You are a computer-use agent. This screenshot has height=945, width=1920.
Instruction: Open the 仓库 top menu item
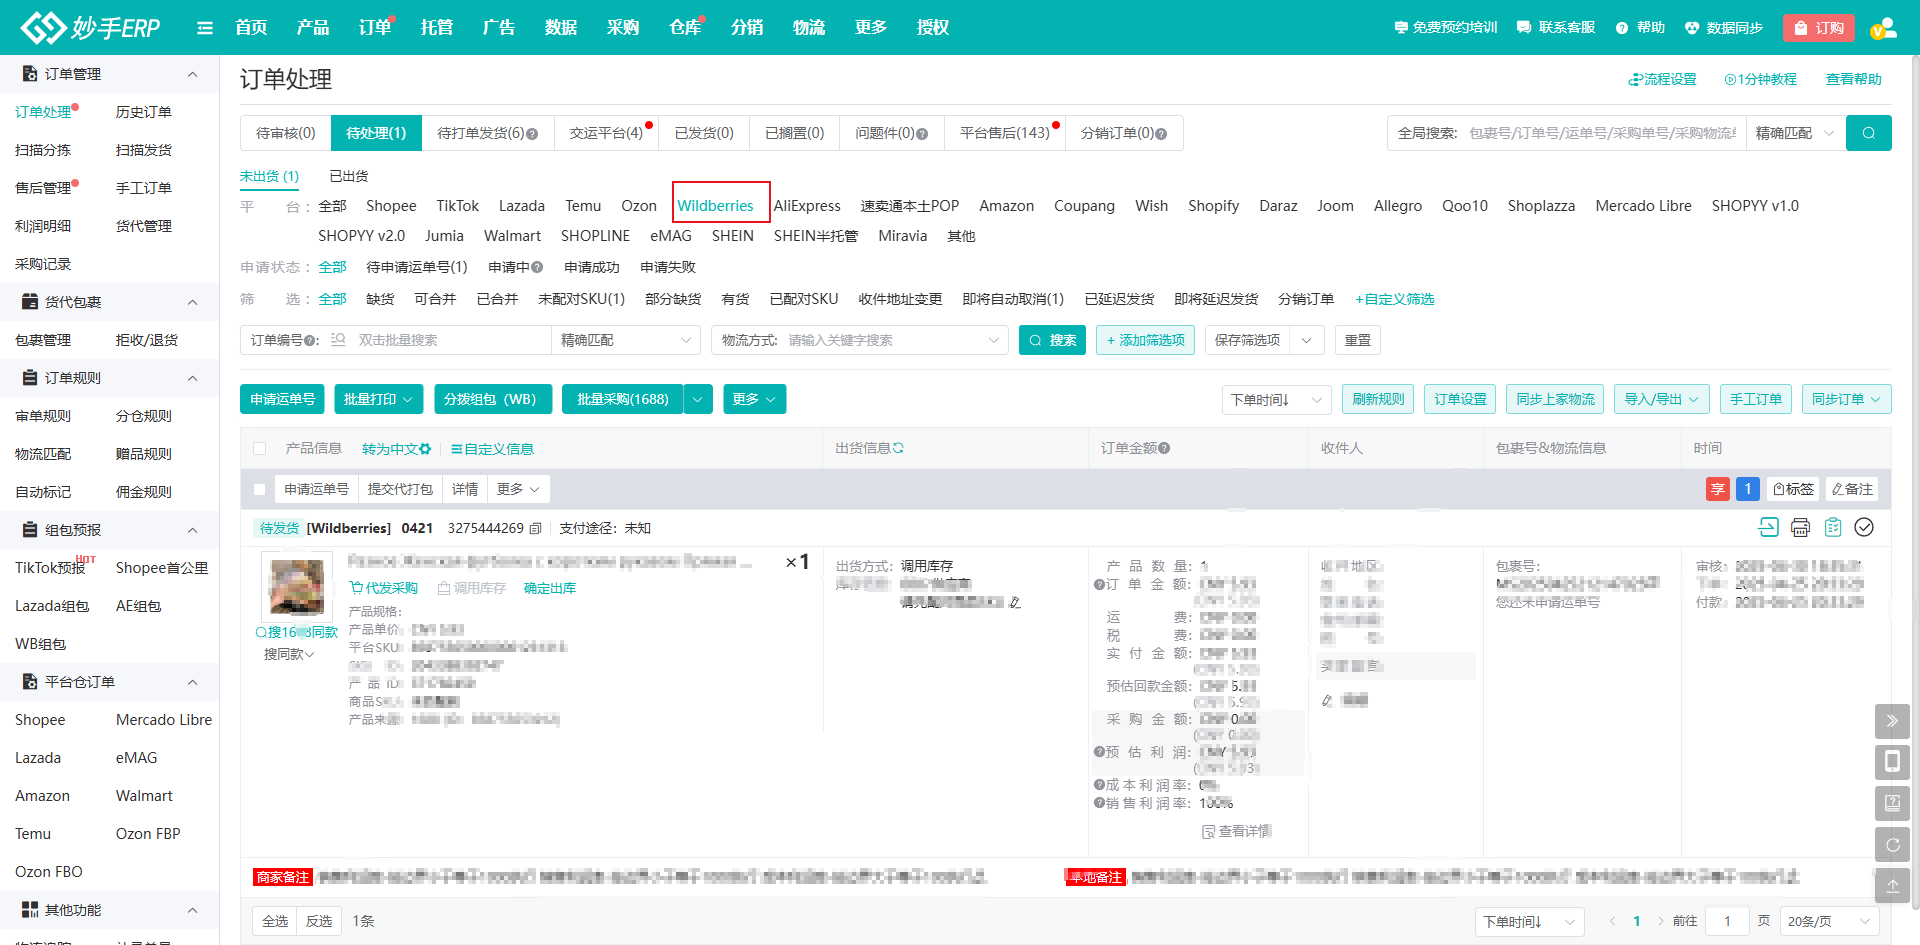pos(684,28)
